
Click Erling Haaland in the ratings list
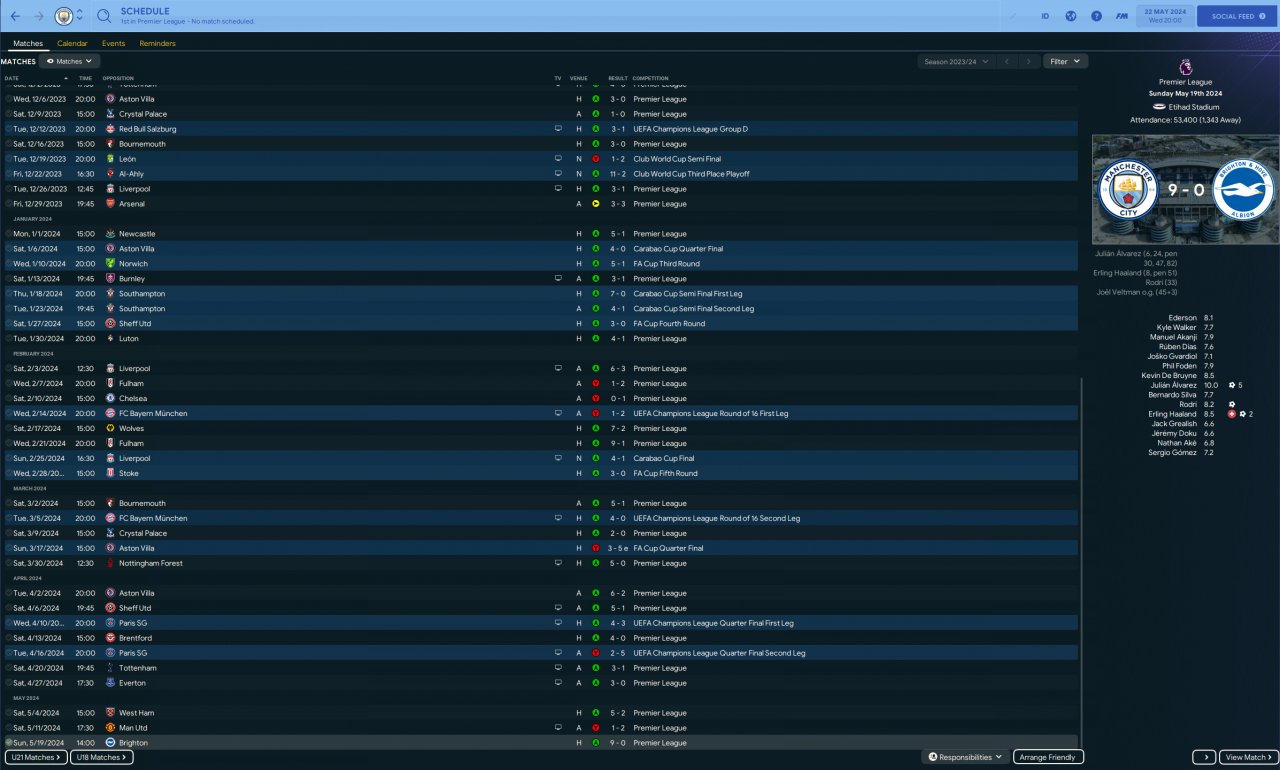click(1173, 414)
